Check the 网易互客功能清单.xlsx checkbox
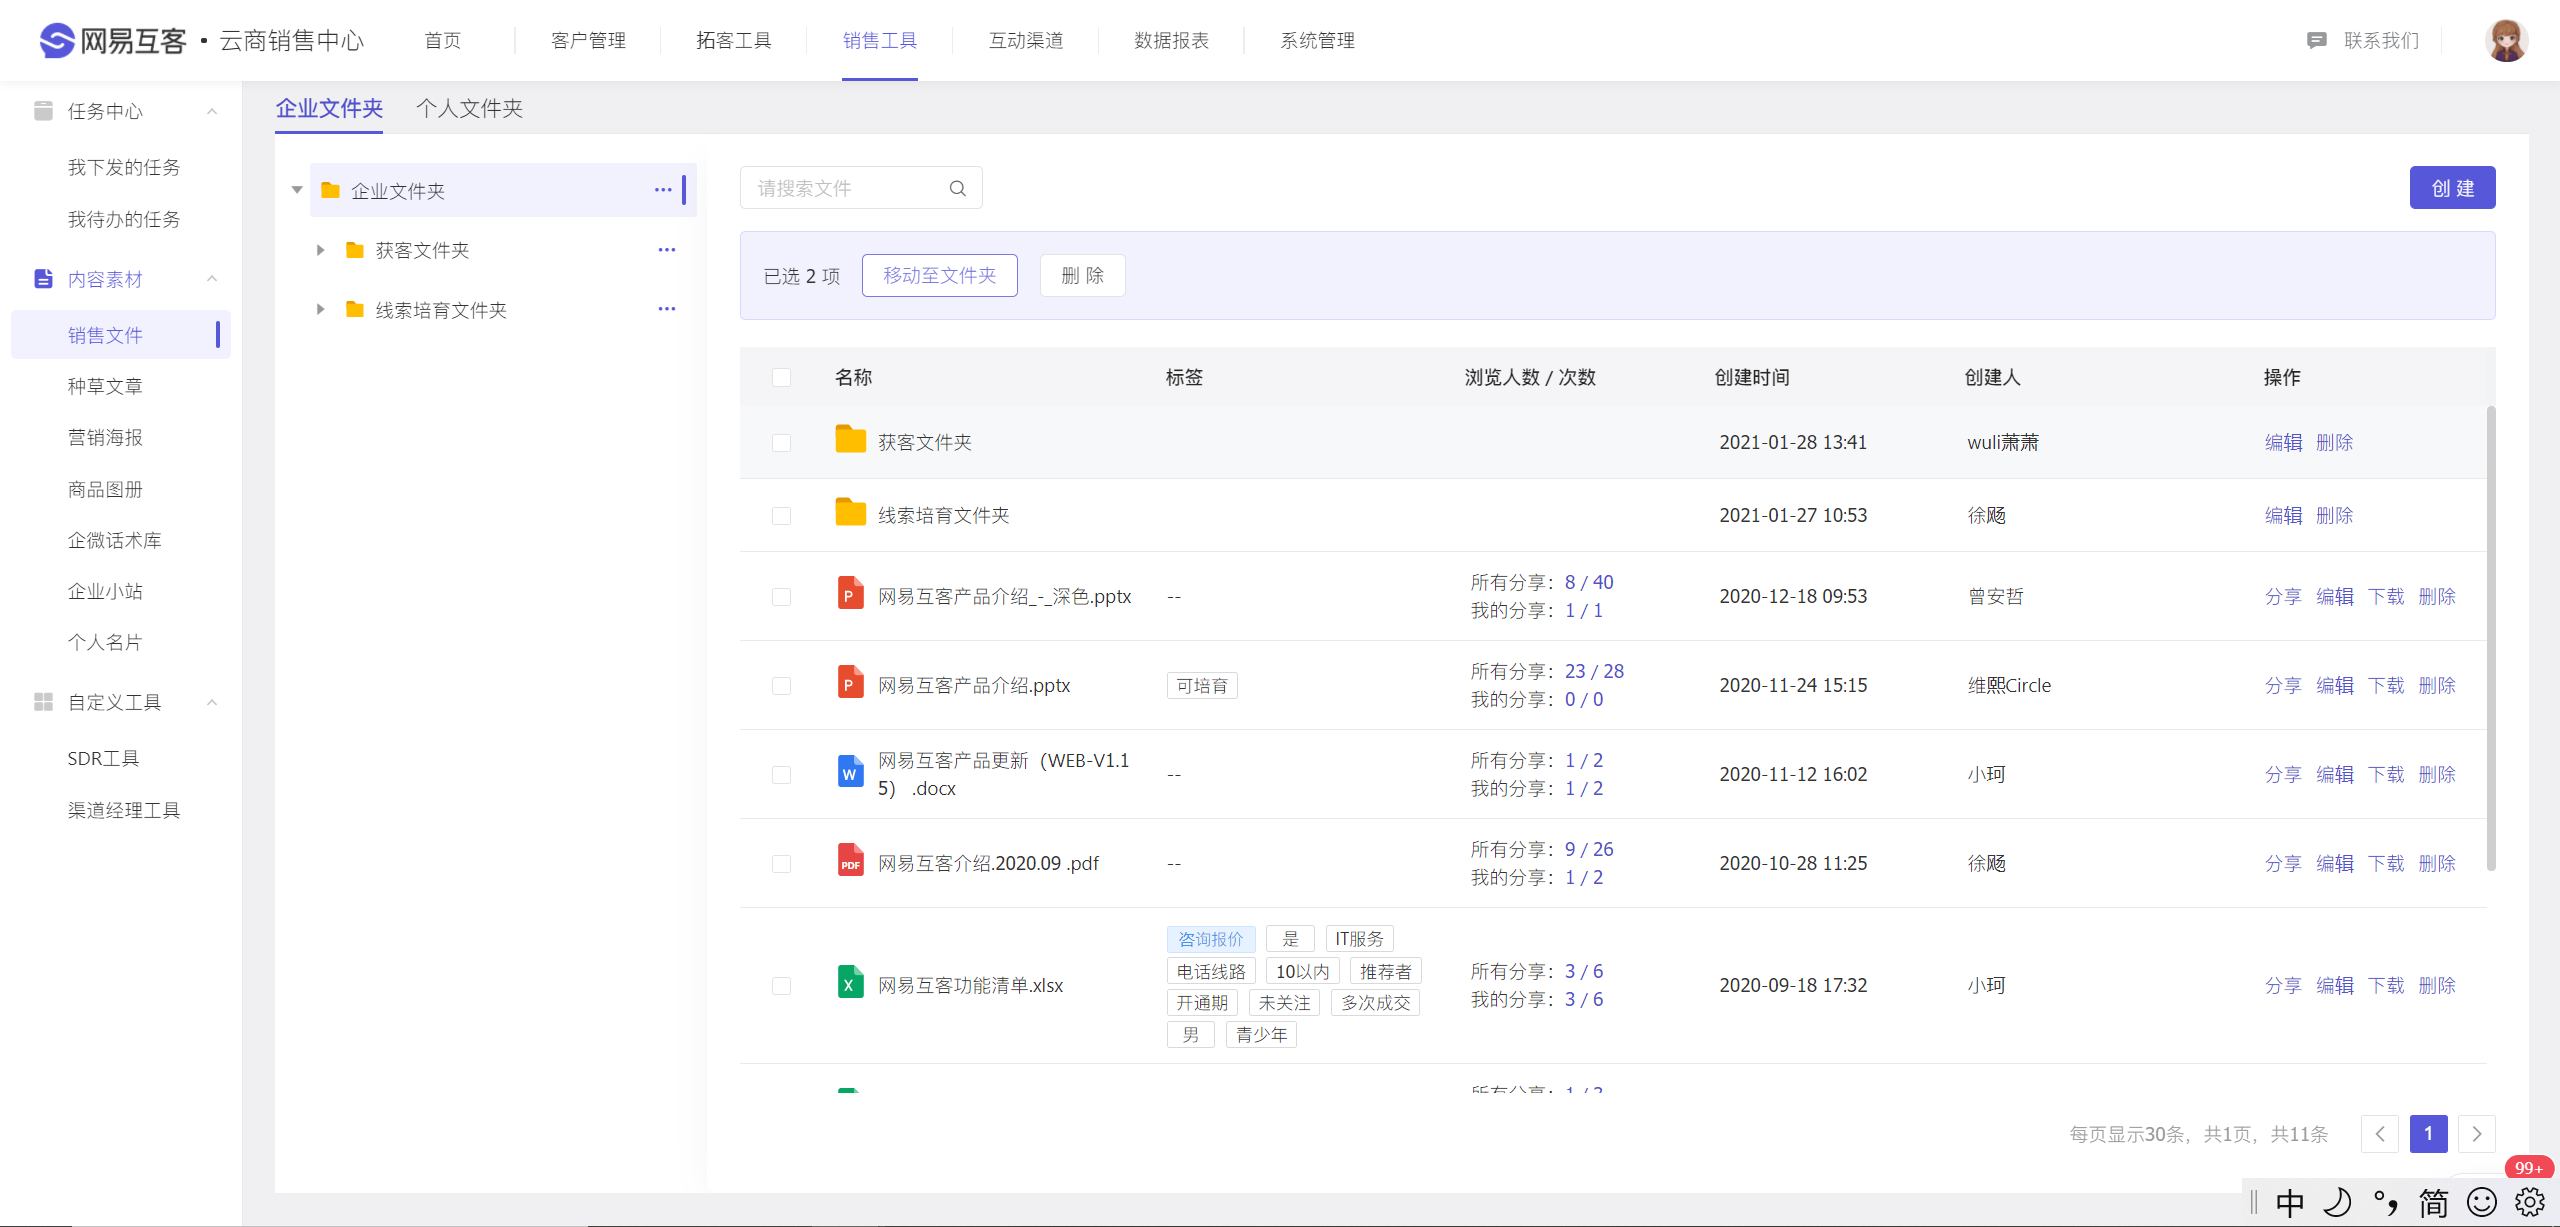The width and height of the screenshot is (2560, 1227). 781,985
